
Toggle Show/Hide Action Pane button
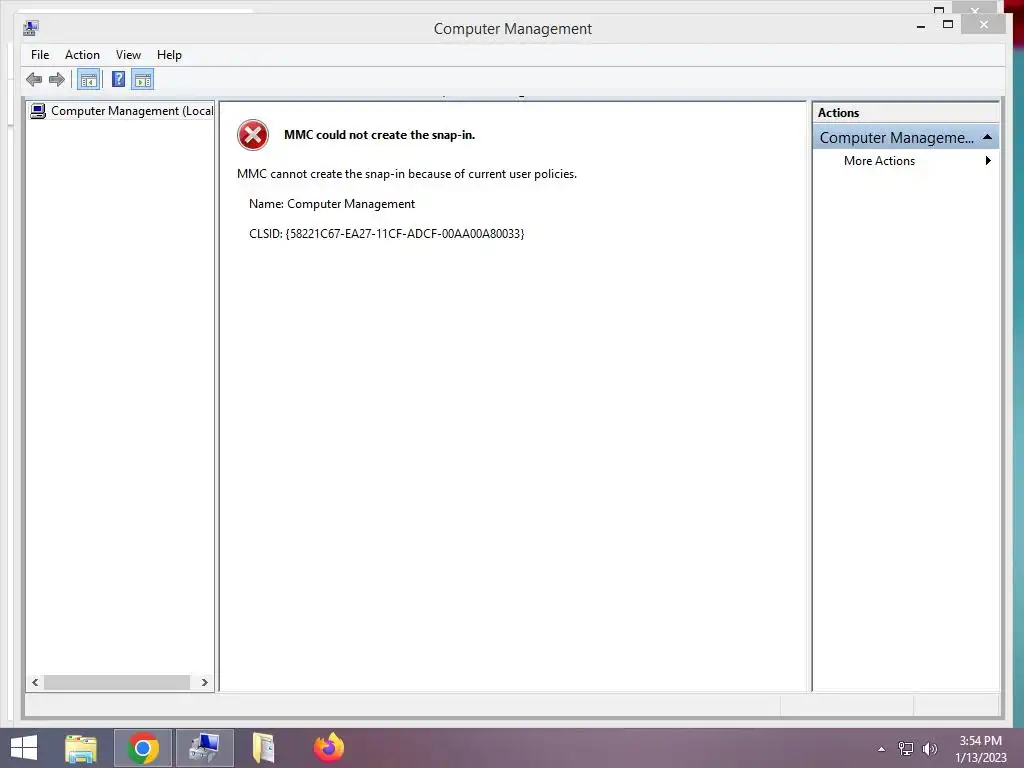pyautogui.click(x=142, y=80)
